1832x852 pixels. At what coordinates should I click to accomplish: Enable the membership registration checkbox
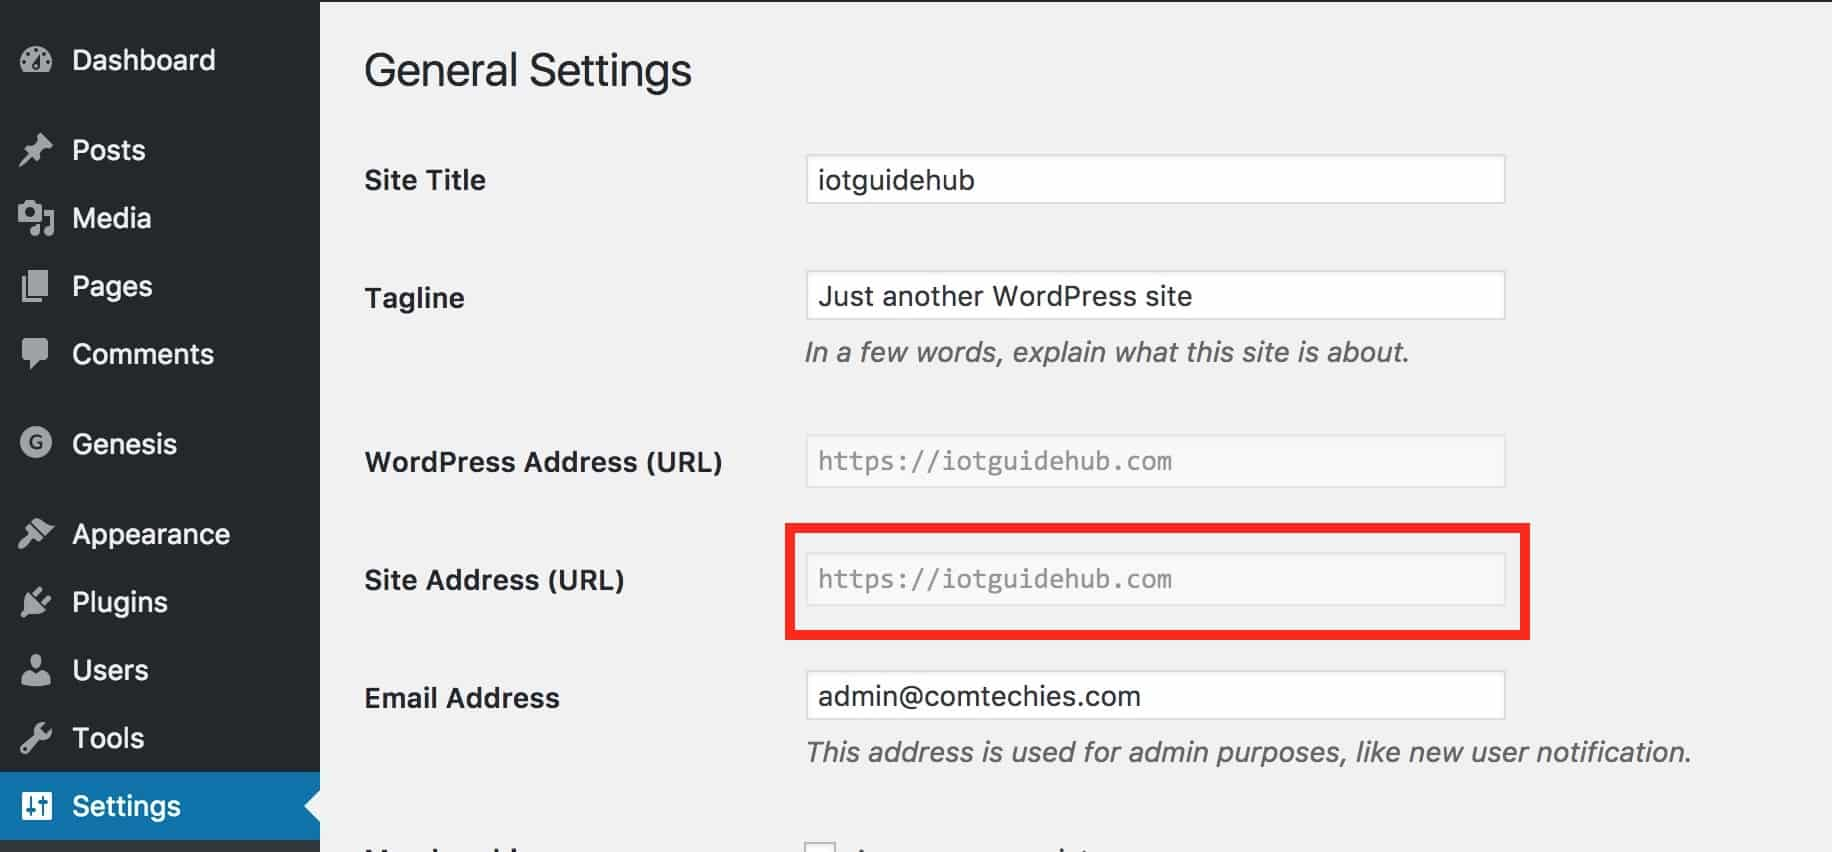coord(820,848)
